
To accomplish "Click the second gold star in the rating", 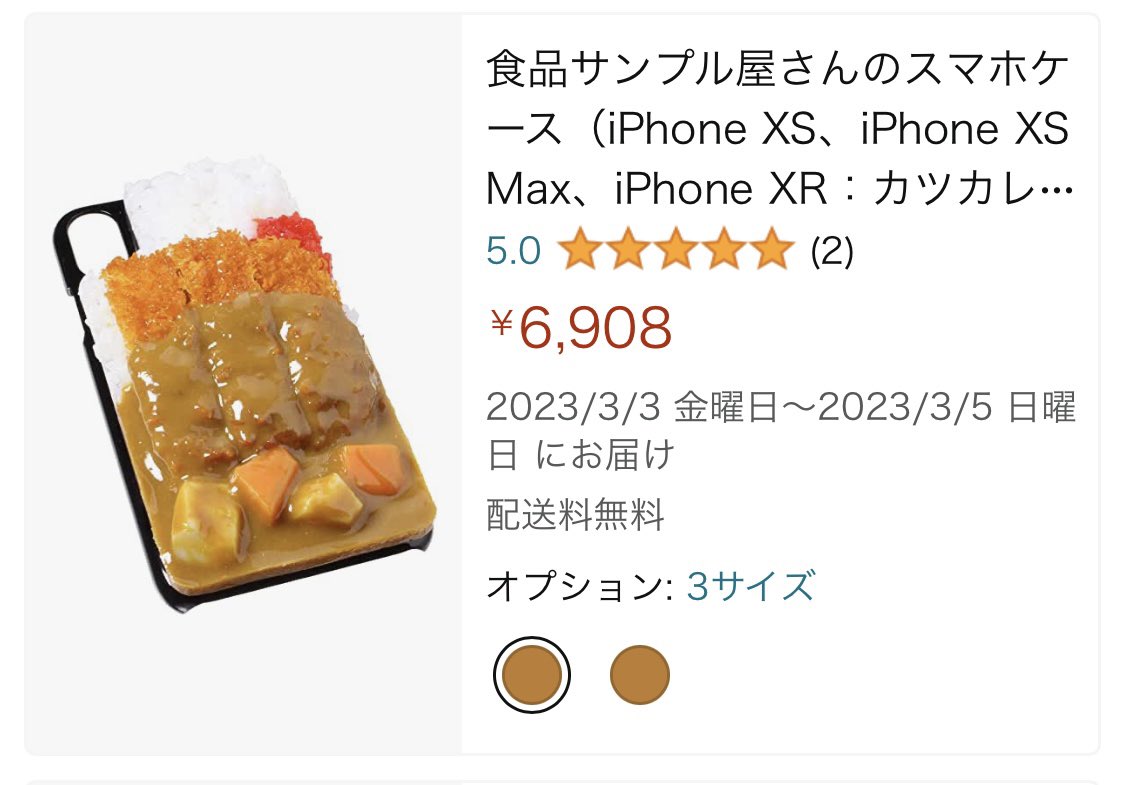I will coord(628,249).
